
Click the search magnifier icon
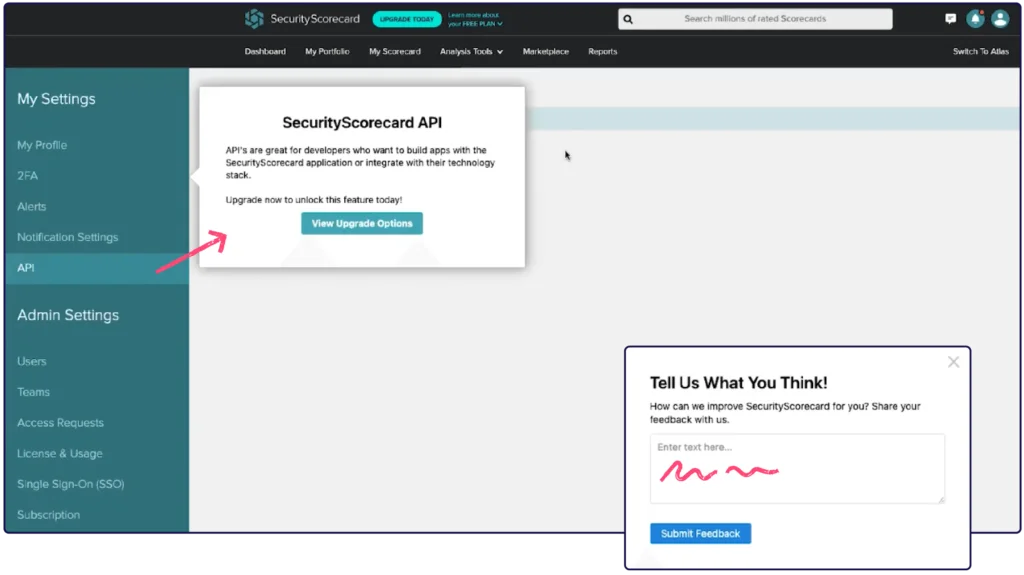coord(628,19)
